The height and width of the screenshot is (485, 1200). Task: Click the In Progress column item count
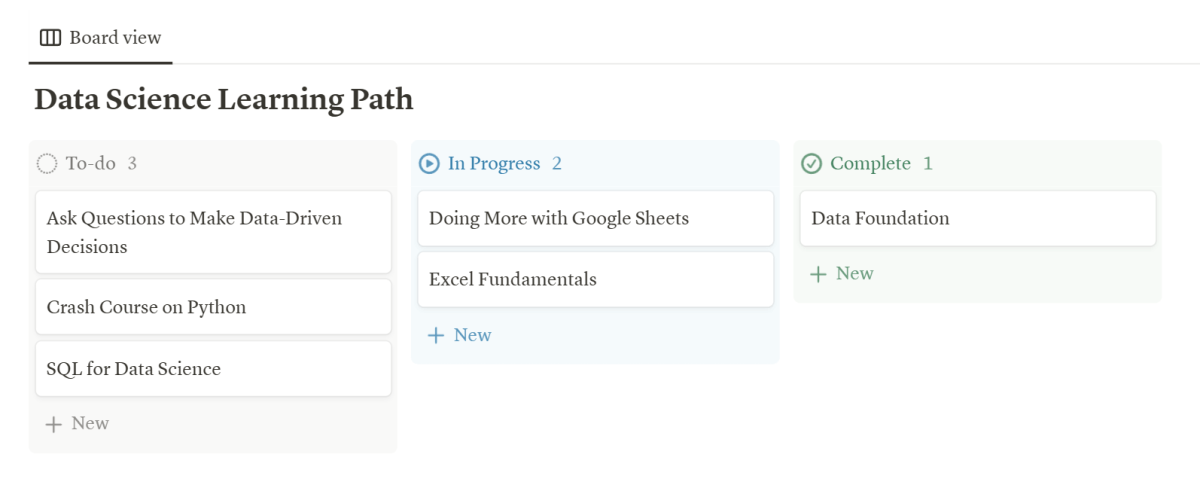[557, 163]
